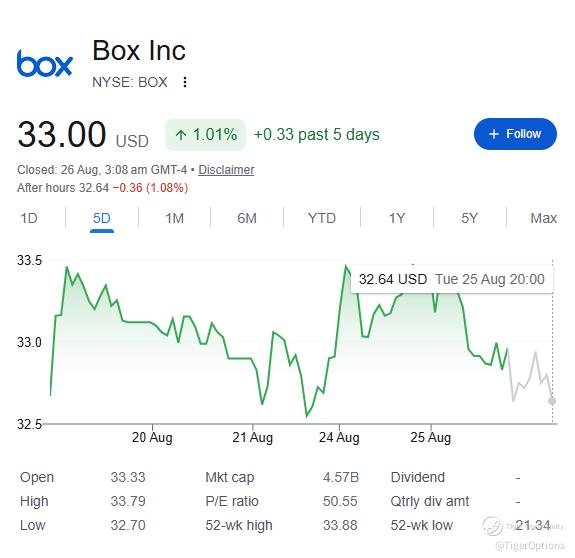The height and width of the screenshot is (558, 575).
Task: Switch chart to 1D range
Action: (x=29, y=219)
